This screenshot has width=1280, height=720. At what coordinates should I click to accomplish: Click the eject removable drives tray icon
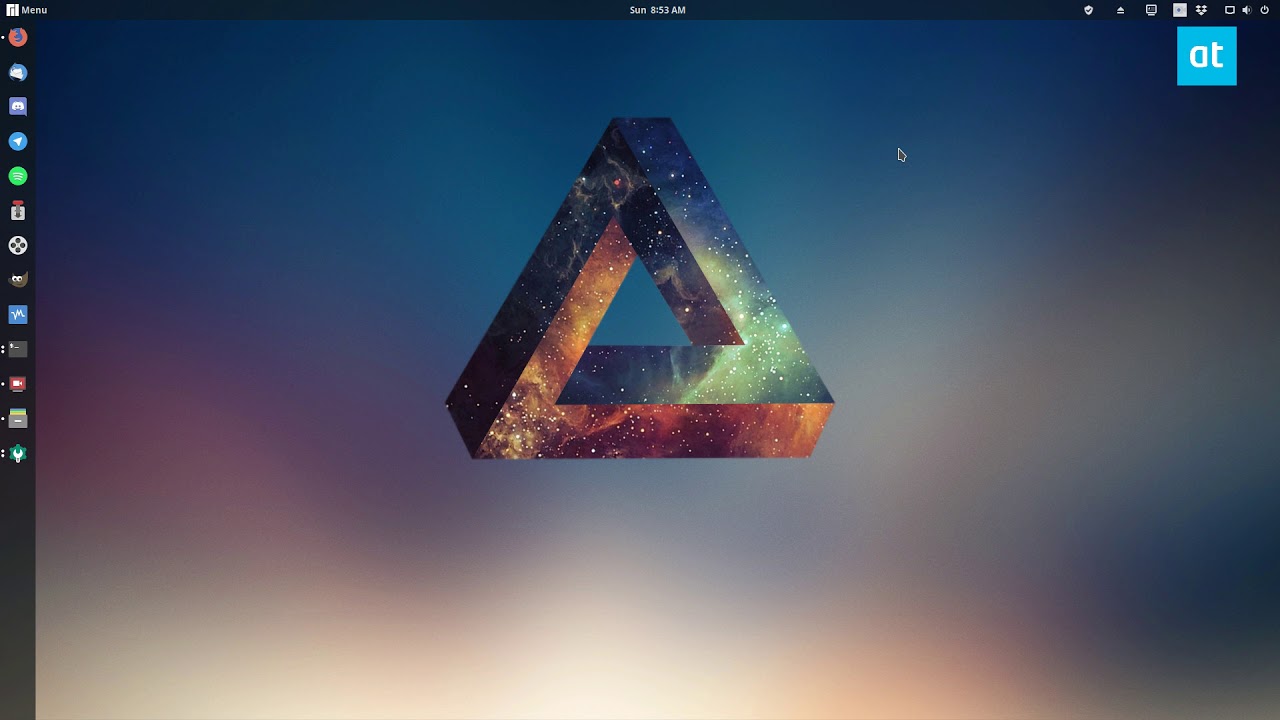pos(1120,10)
